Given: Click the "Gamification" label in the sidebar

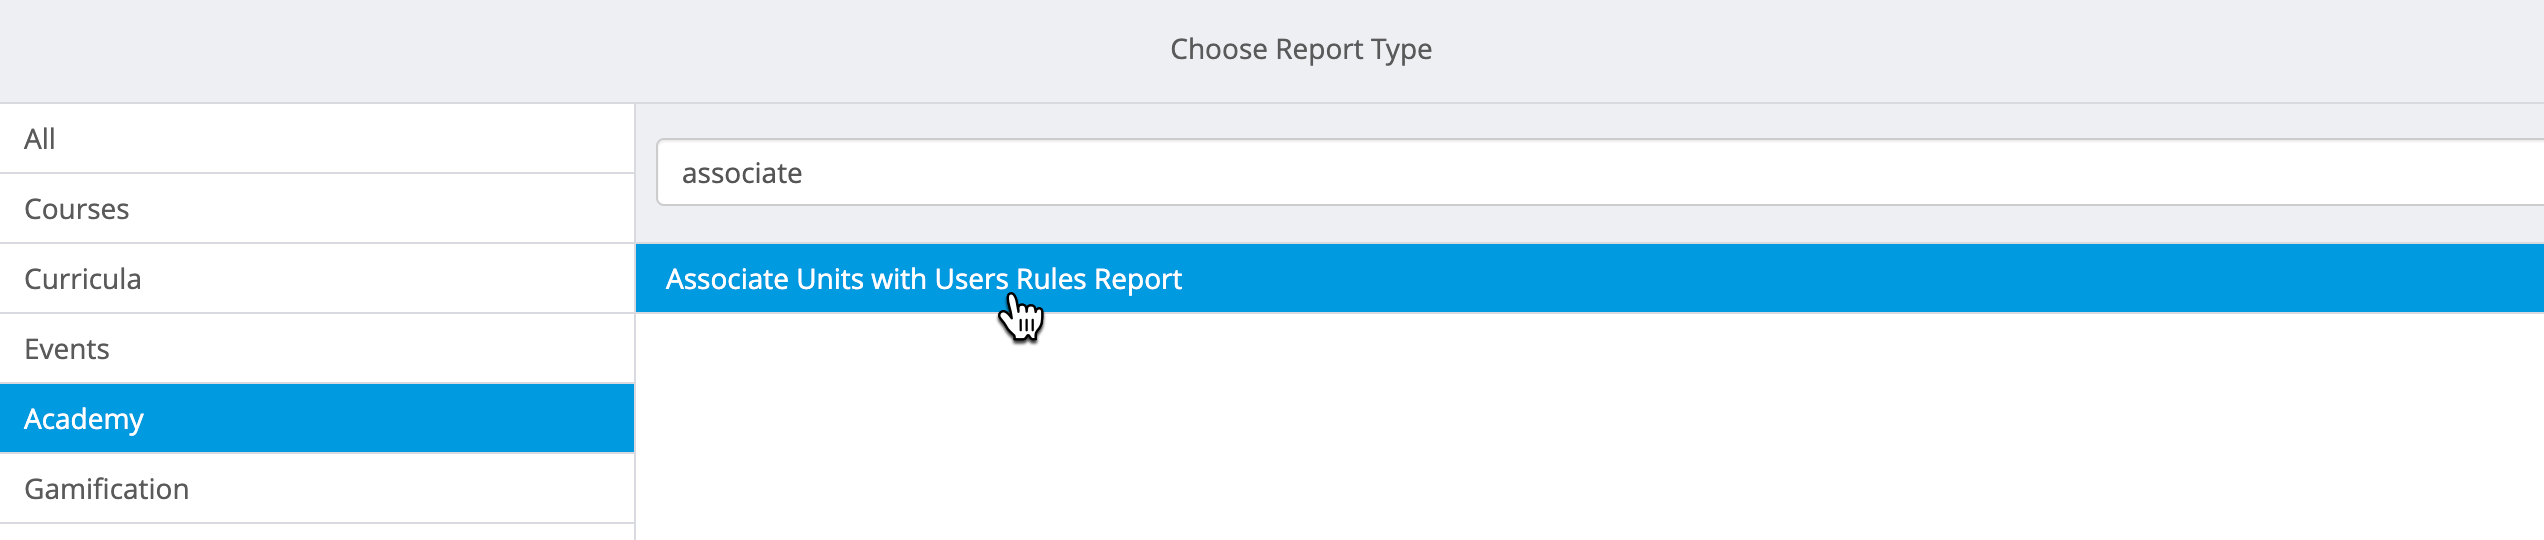Looking at the screenshot, I should (107, 489).
